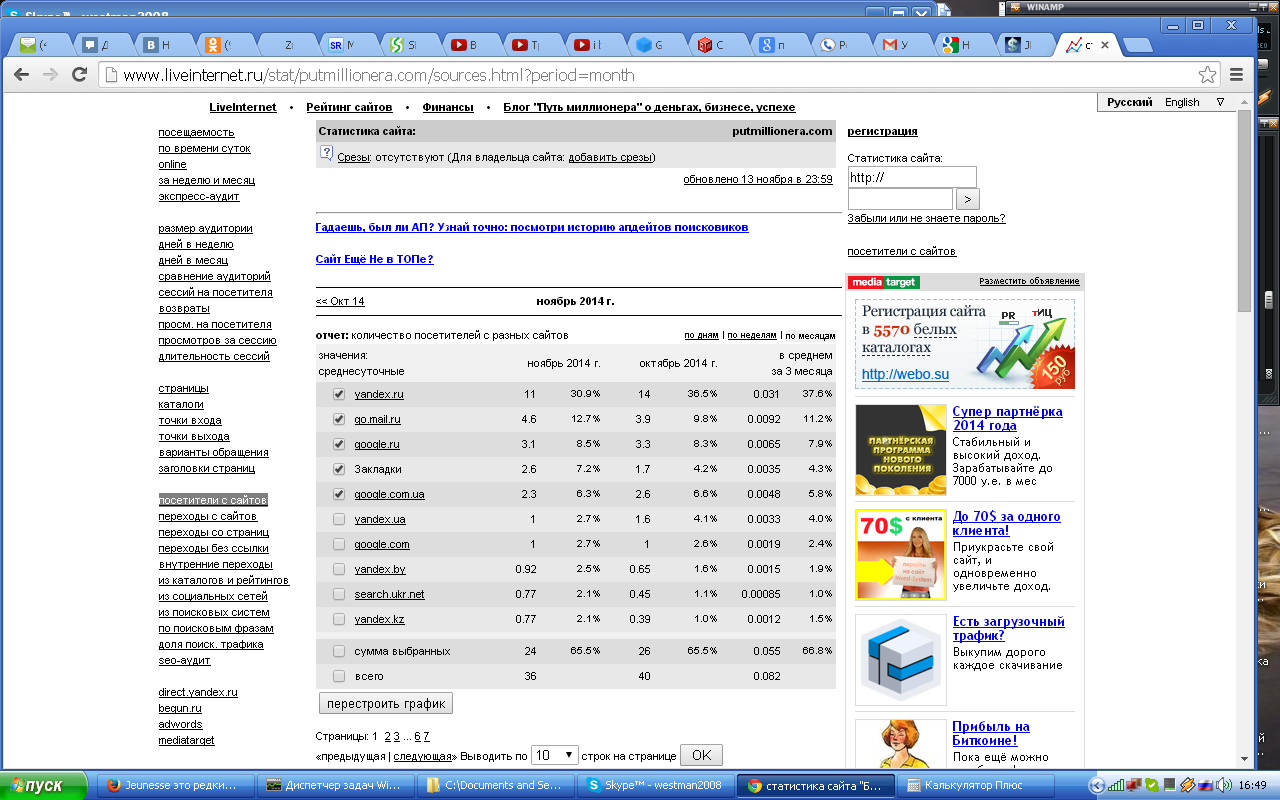Open the посещаемость sidebar link
The image size is (1280, 800).
click(196, 132)
